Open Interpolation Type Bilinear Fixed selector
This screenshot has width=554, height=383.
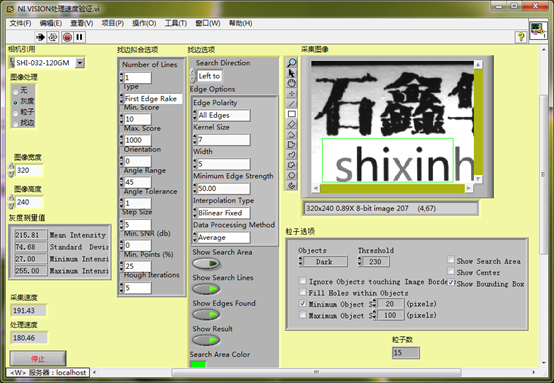[x=222, y=213]
